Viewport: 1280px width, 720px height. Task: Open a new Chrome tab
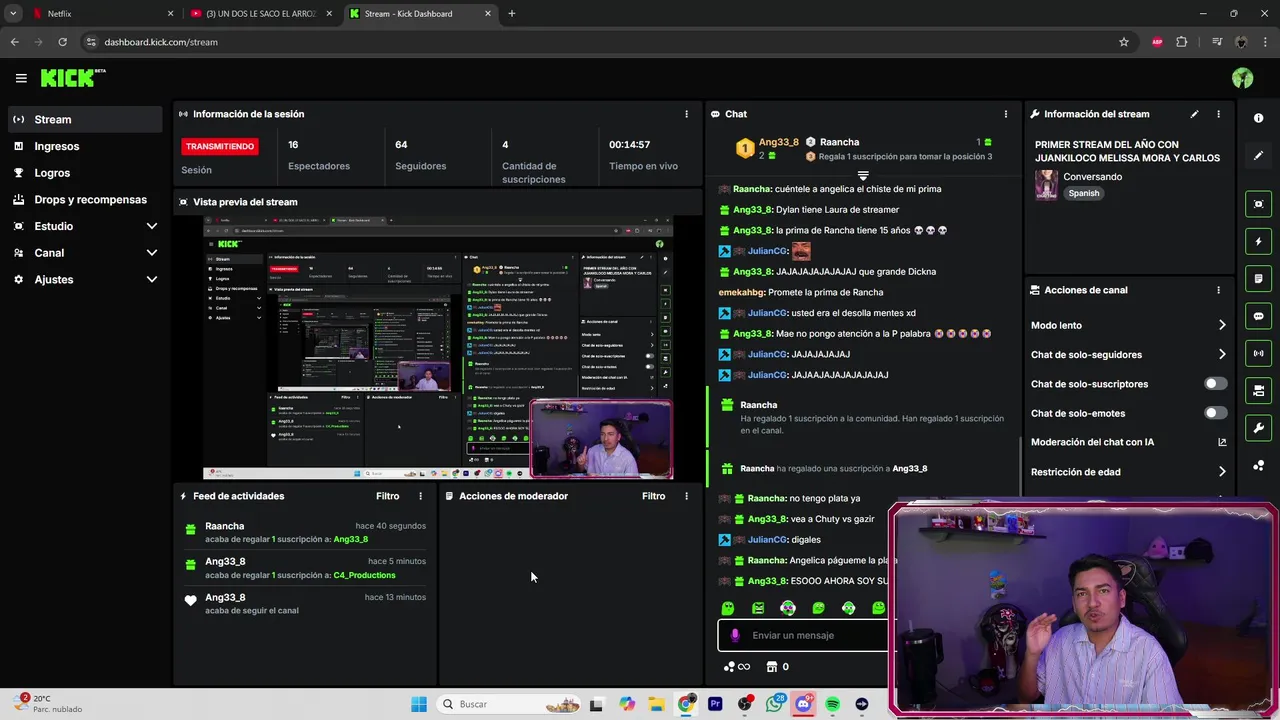512,13
